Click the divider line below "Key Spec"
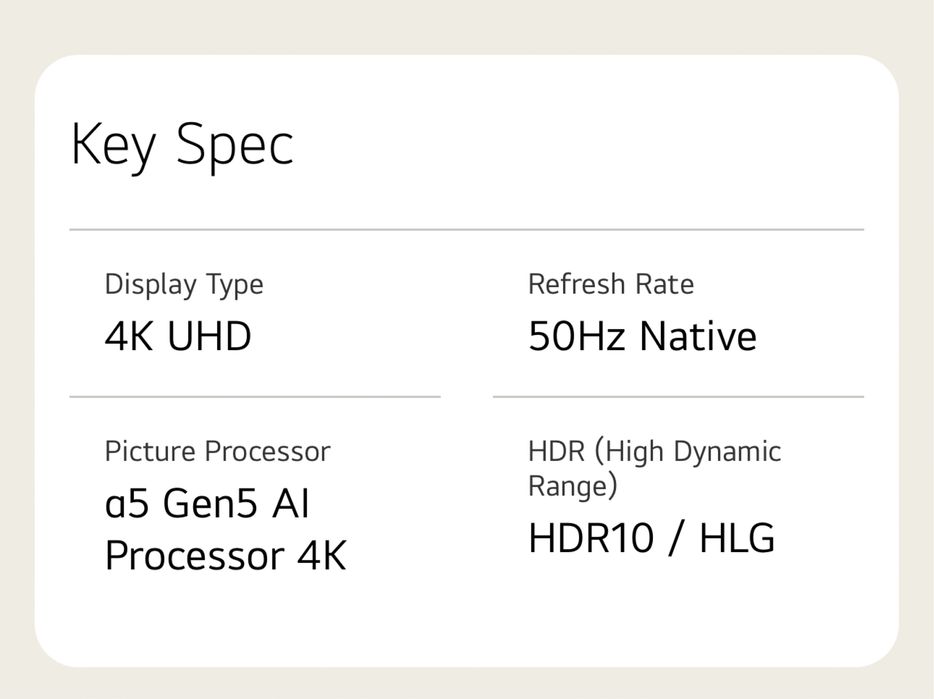 point(466,230)
